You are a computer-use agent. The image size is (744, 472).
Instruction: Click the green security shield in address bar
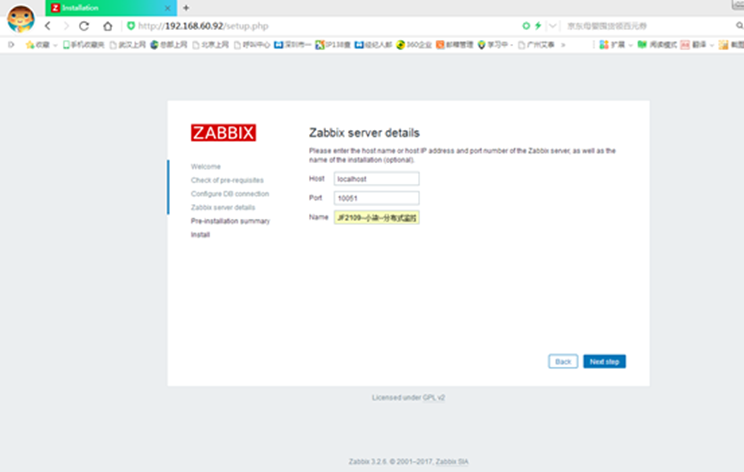click(x=131, y=26)
